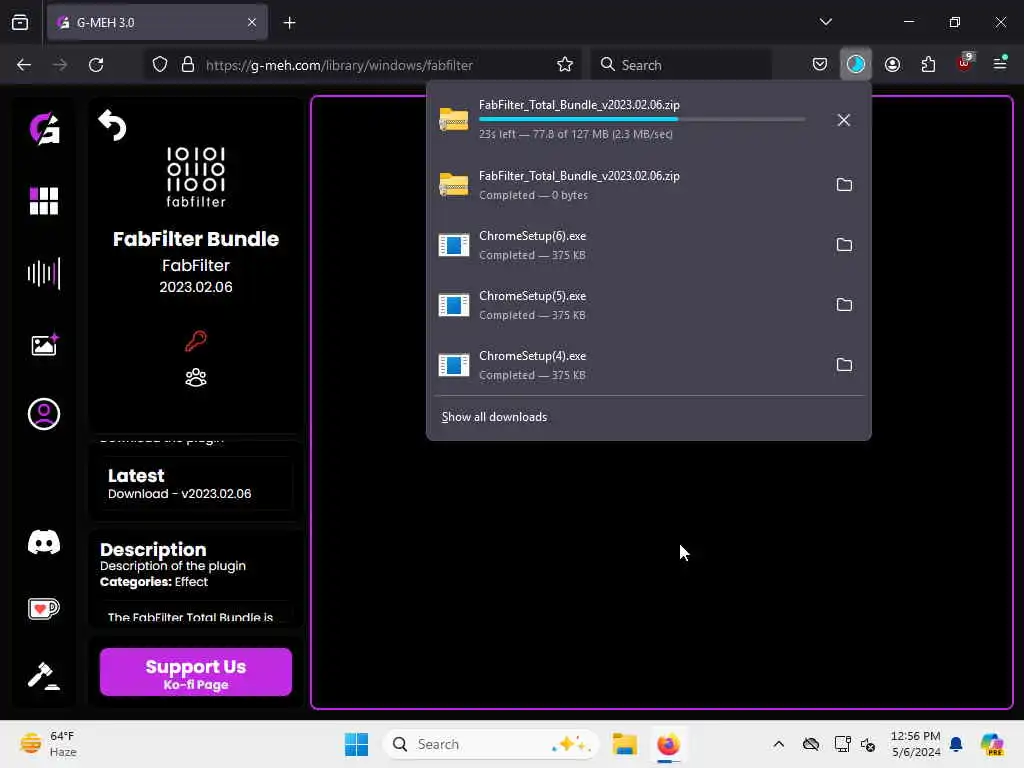Click the Firefox taskbar icon
This screenshot has width=1024, height=768.
(x=668, y=744)
